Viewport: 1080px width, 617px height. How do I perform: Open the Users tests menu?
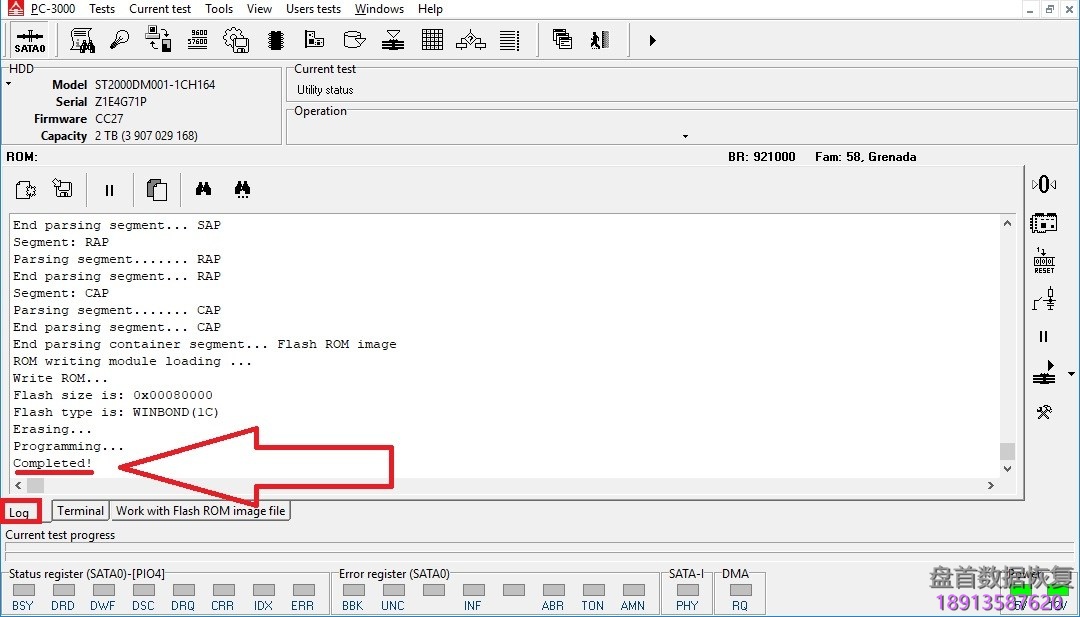coord(313,9)
